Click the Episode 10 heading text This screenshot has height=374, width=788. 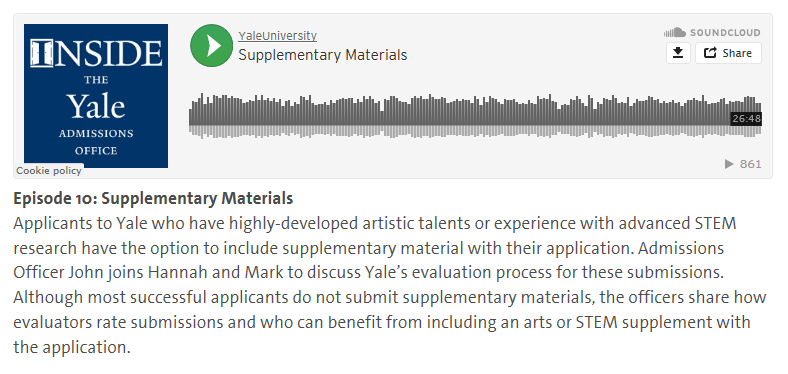coord(153,198)
